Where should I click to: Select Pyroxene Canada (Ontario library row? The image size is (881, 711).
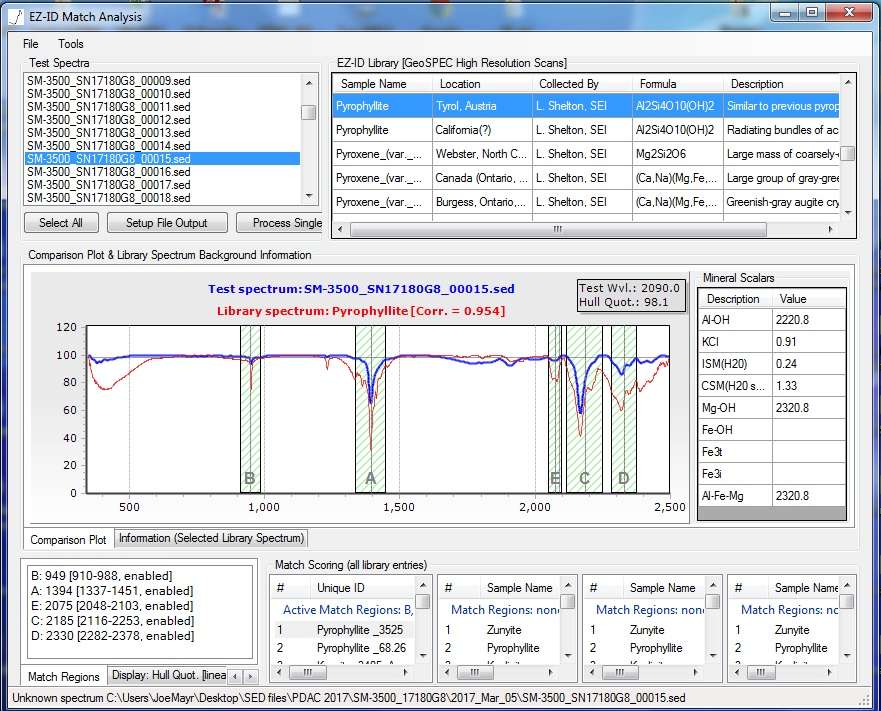click(x=585, y=178)
